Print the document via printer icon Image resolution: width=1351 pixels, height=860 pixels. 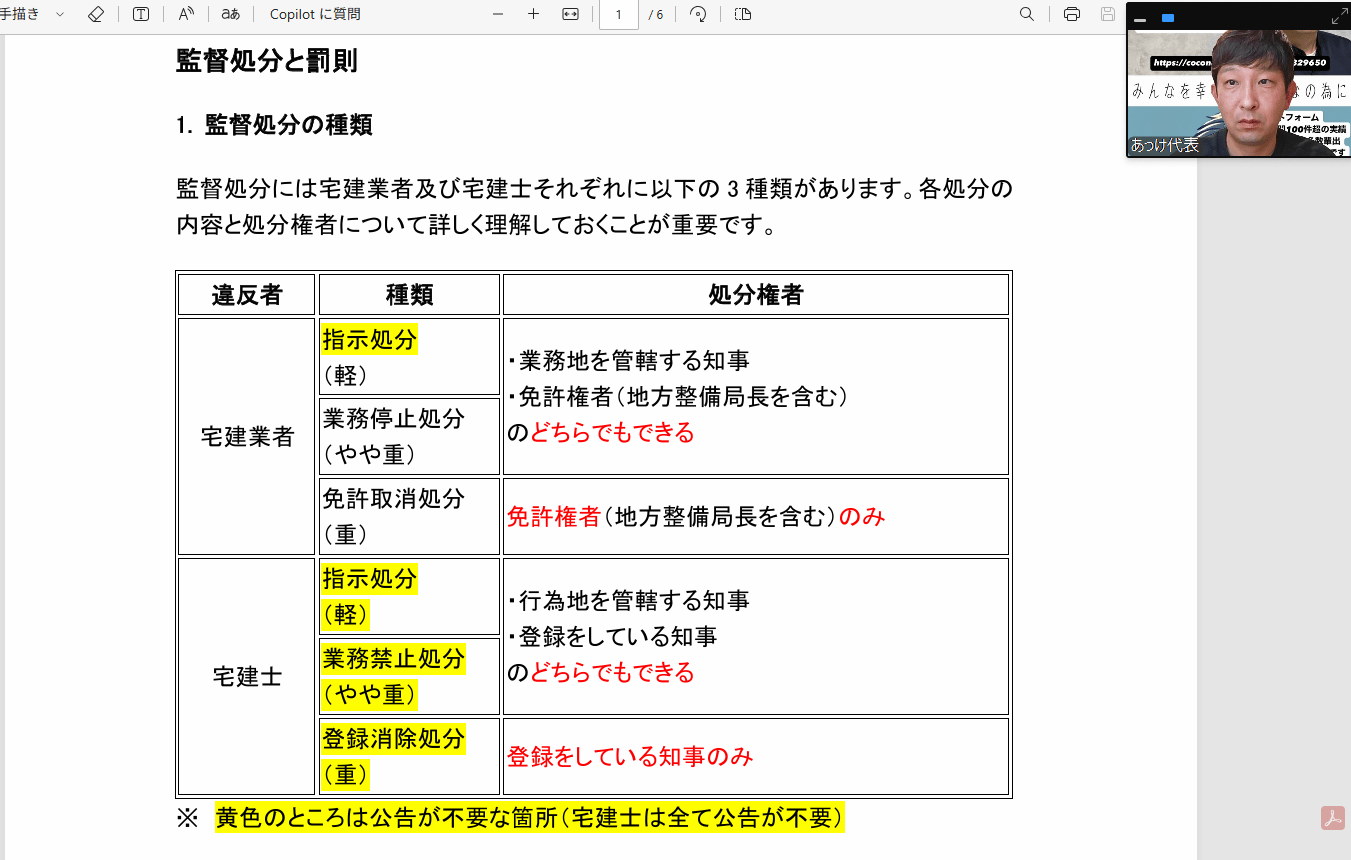[x=1072, y=14]
